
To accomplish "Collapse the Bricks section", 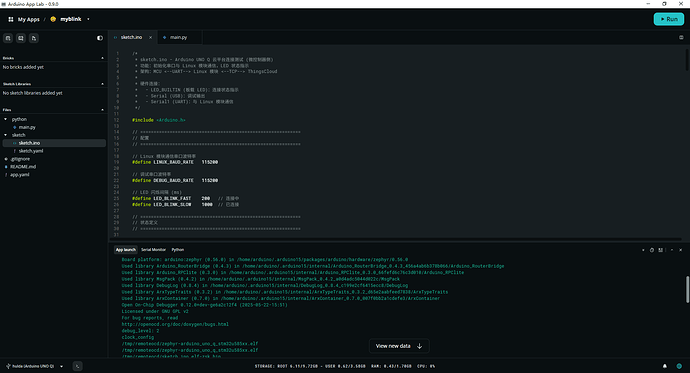I will tap(103, 58).
